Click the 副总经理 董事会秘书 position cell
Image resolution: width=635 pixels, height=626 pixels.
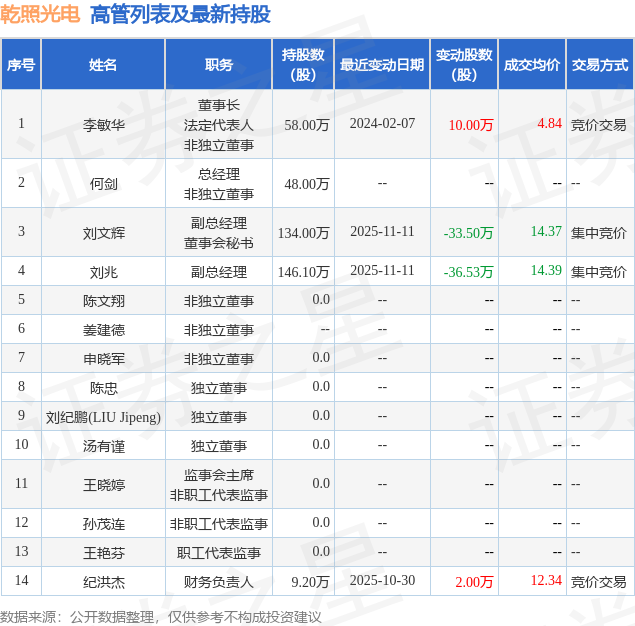pos(219,233)
